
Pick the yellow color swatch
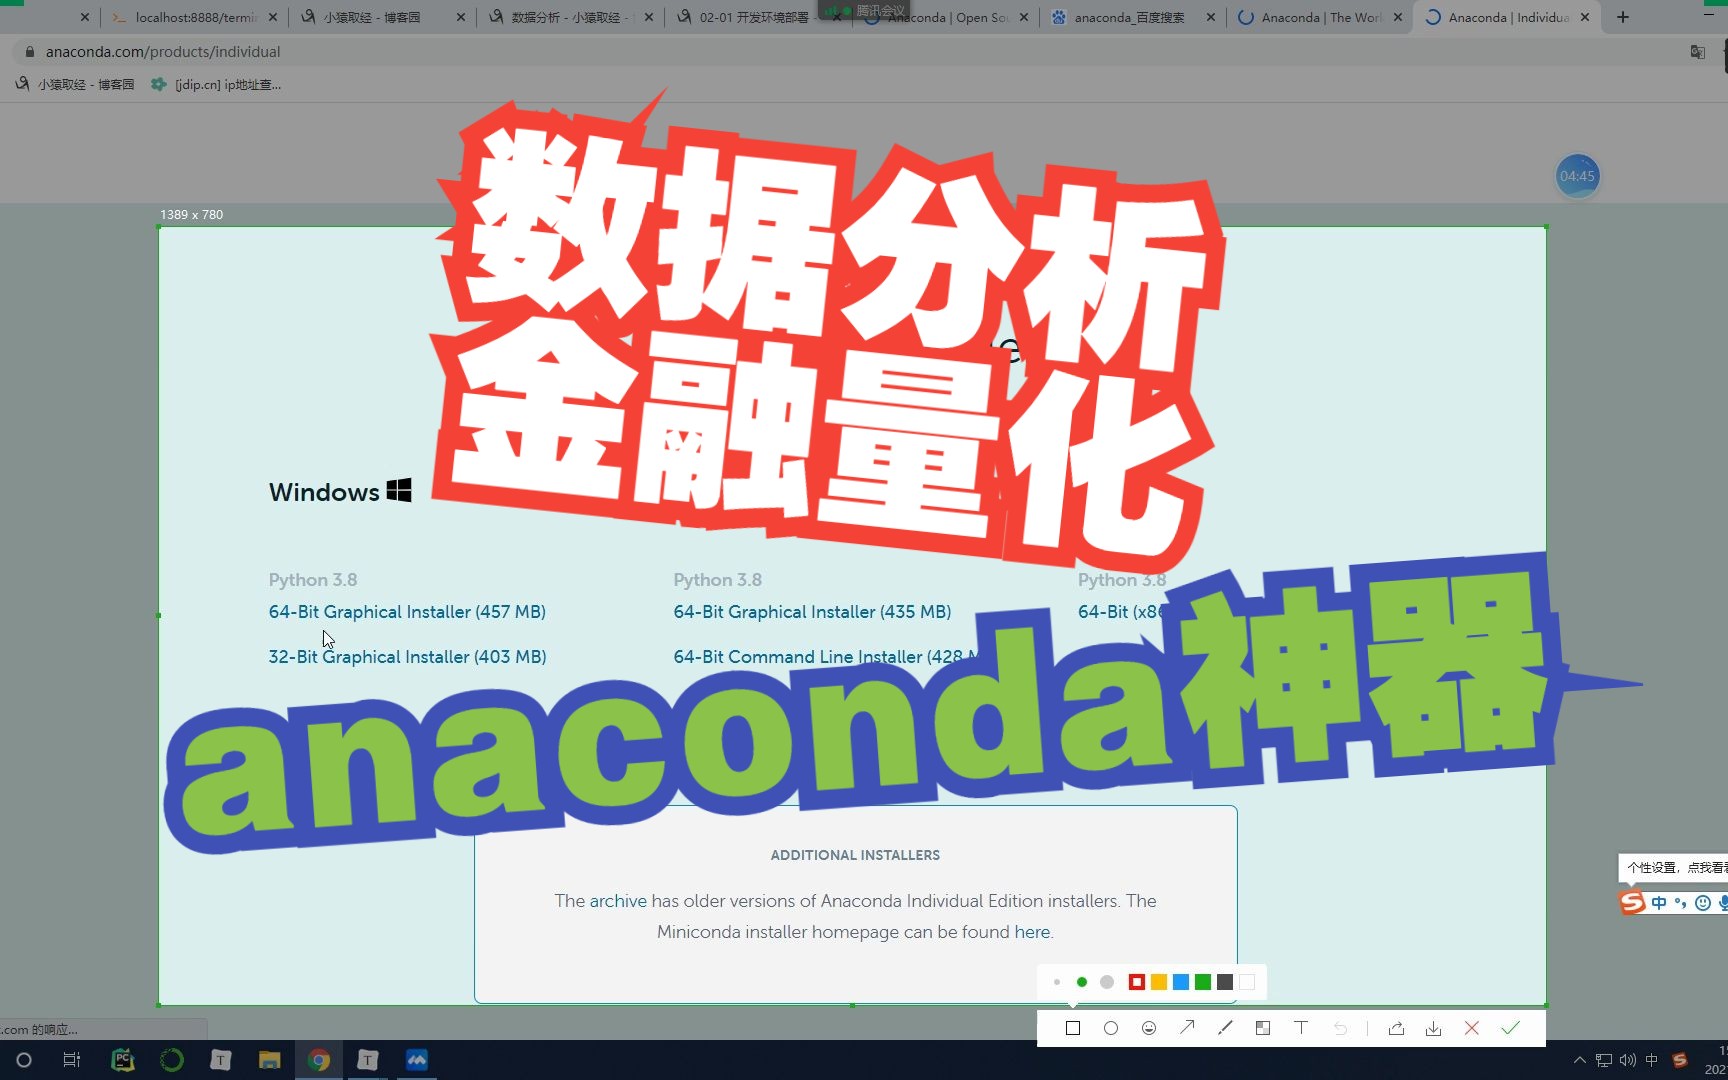1159,982
